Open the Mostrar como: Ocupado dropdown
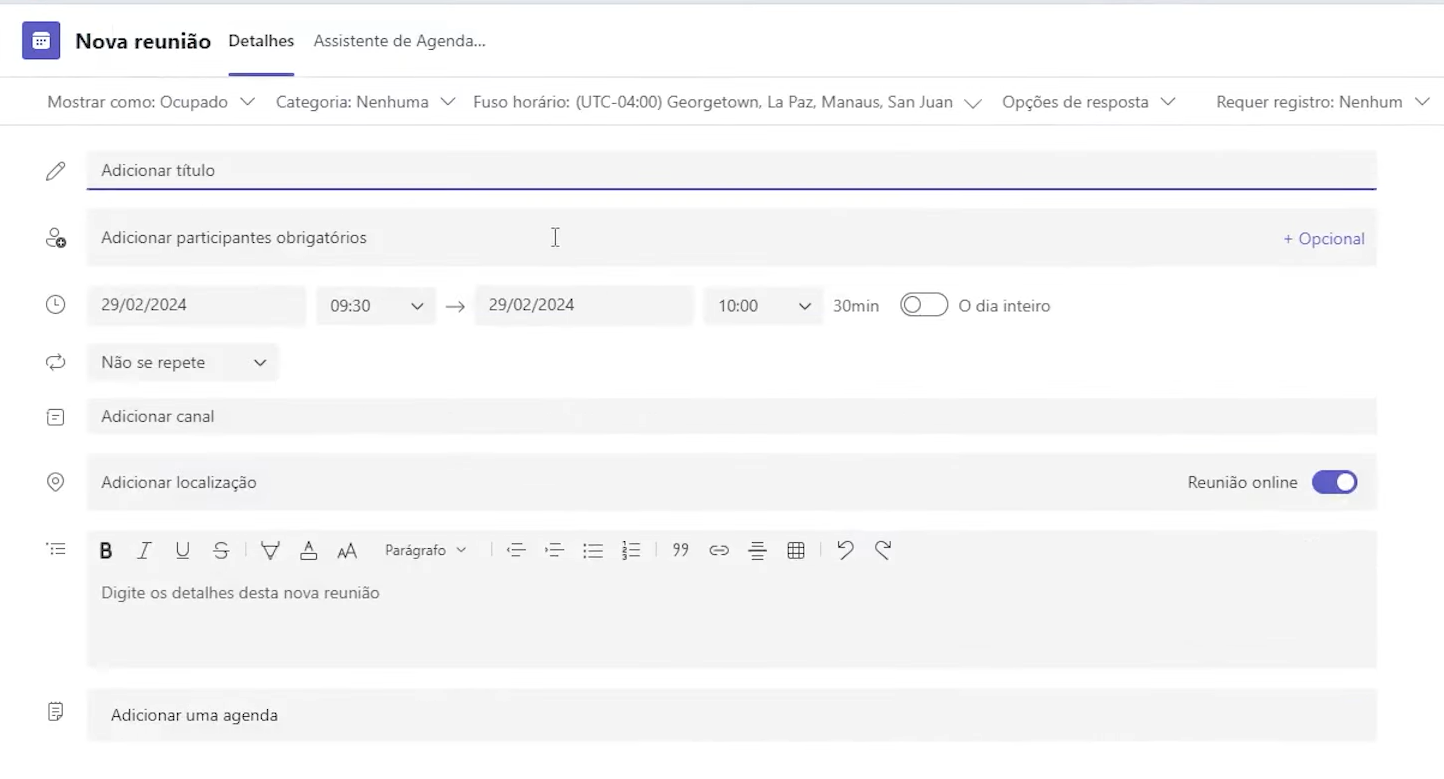Image resolution: width=1444 pixels, height=779 pixels. click(x=151, y=102)
